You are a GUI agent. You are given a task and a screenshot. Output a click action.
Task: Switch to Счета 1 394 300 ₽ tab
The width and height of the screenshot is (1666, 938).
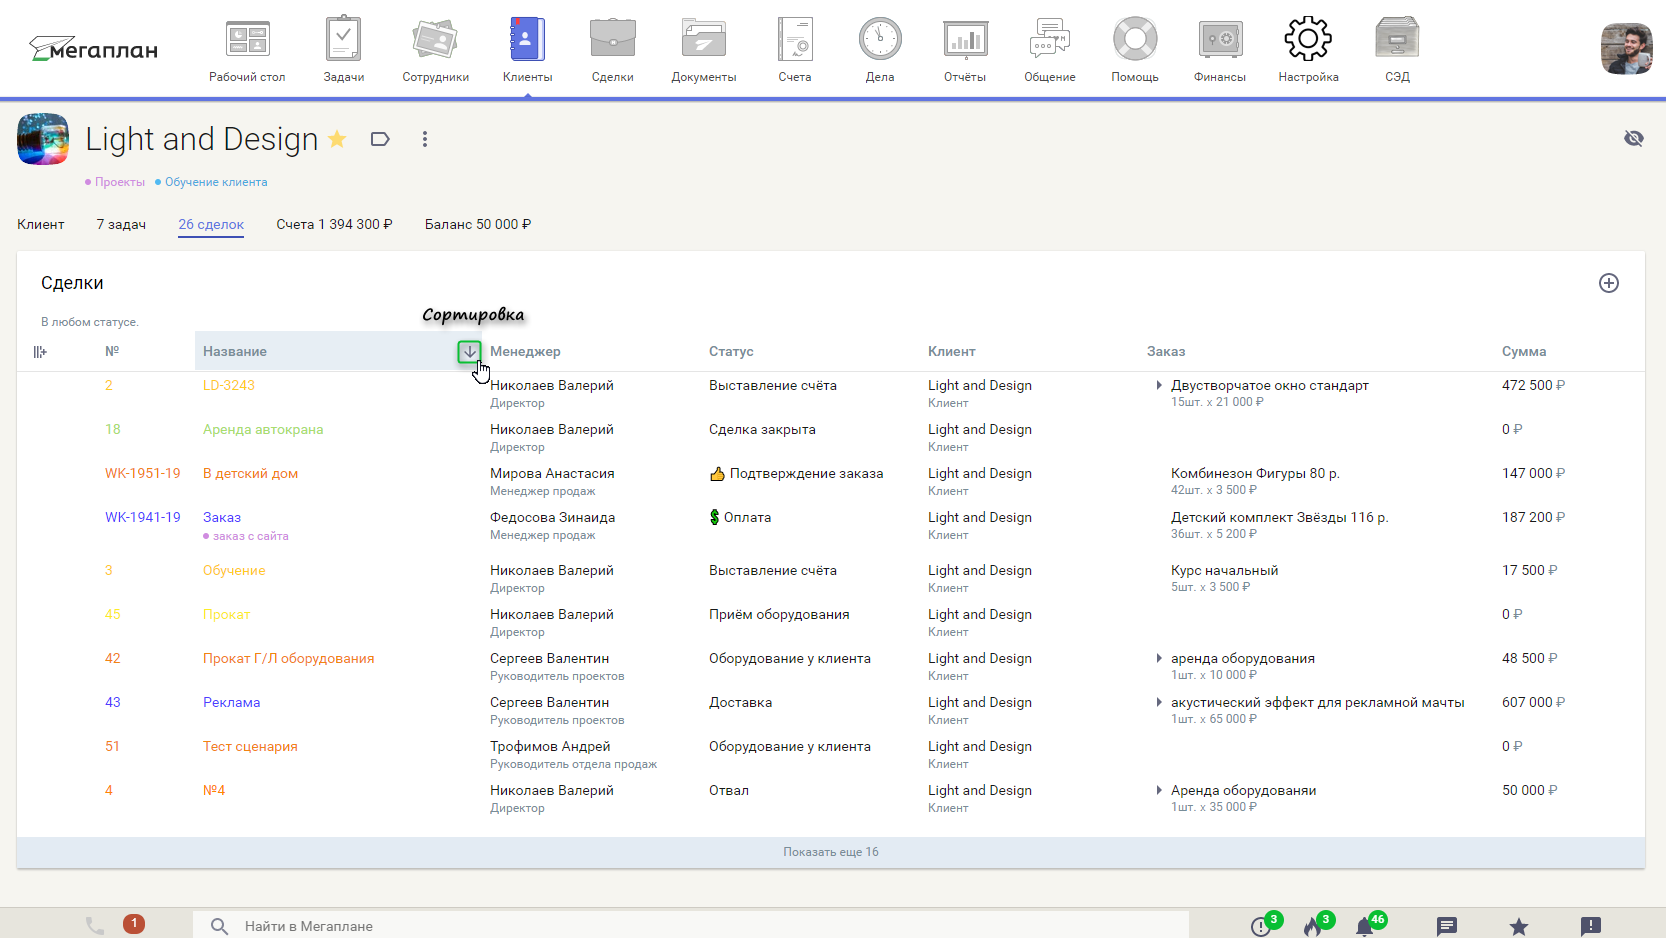pos(334,224)
